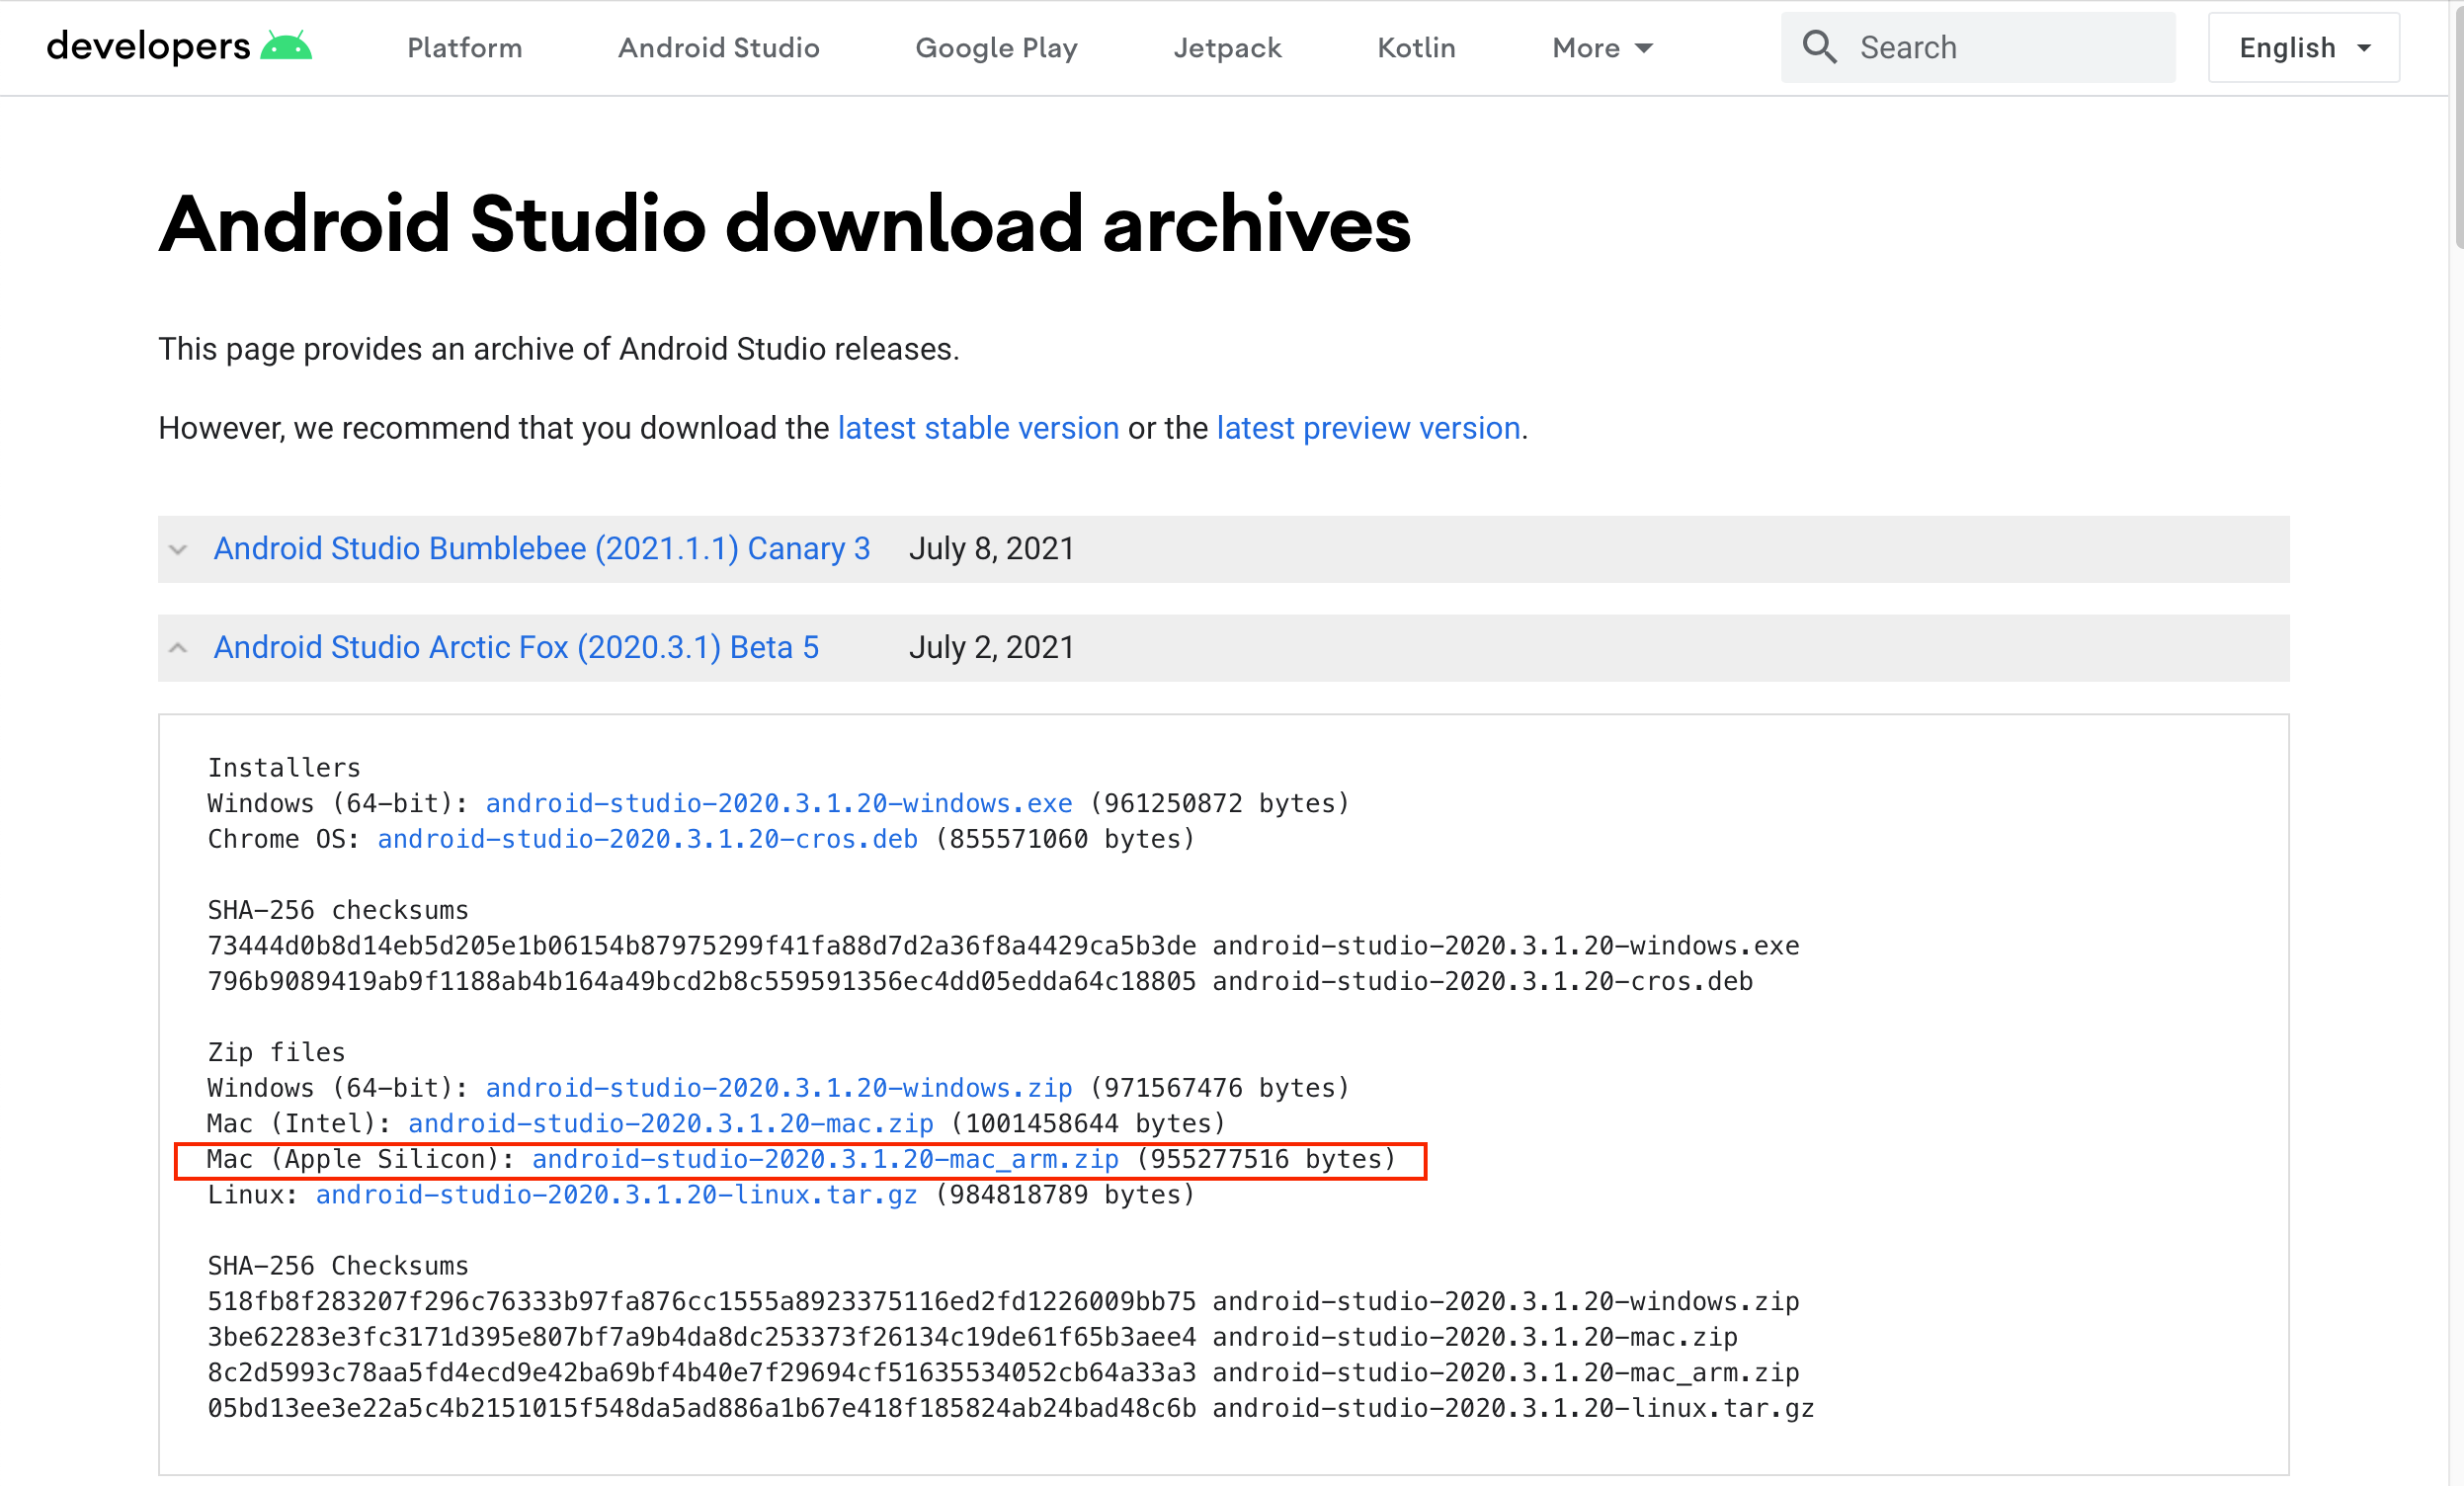Click the '(961250872 bytes)' size text
The height and width of the screenshot is (1486, 2464).
pyautogui.click(x=1220, y=803)
